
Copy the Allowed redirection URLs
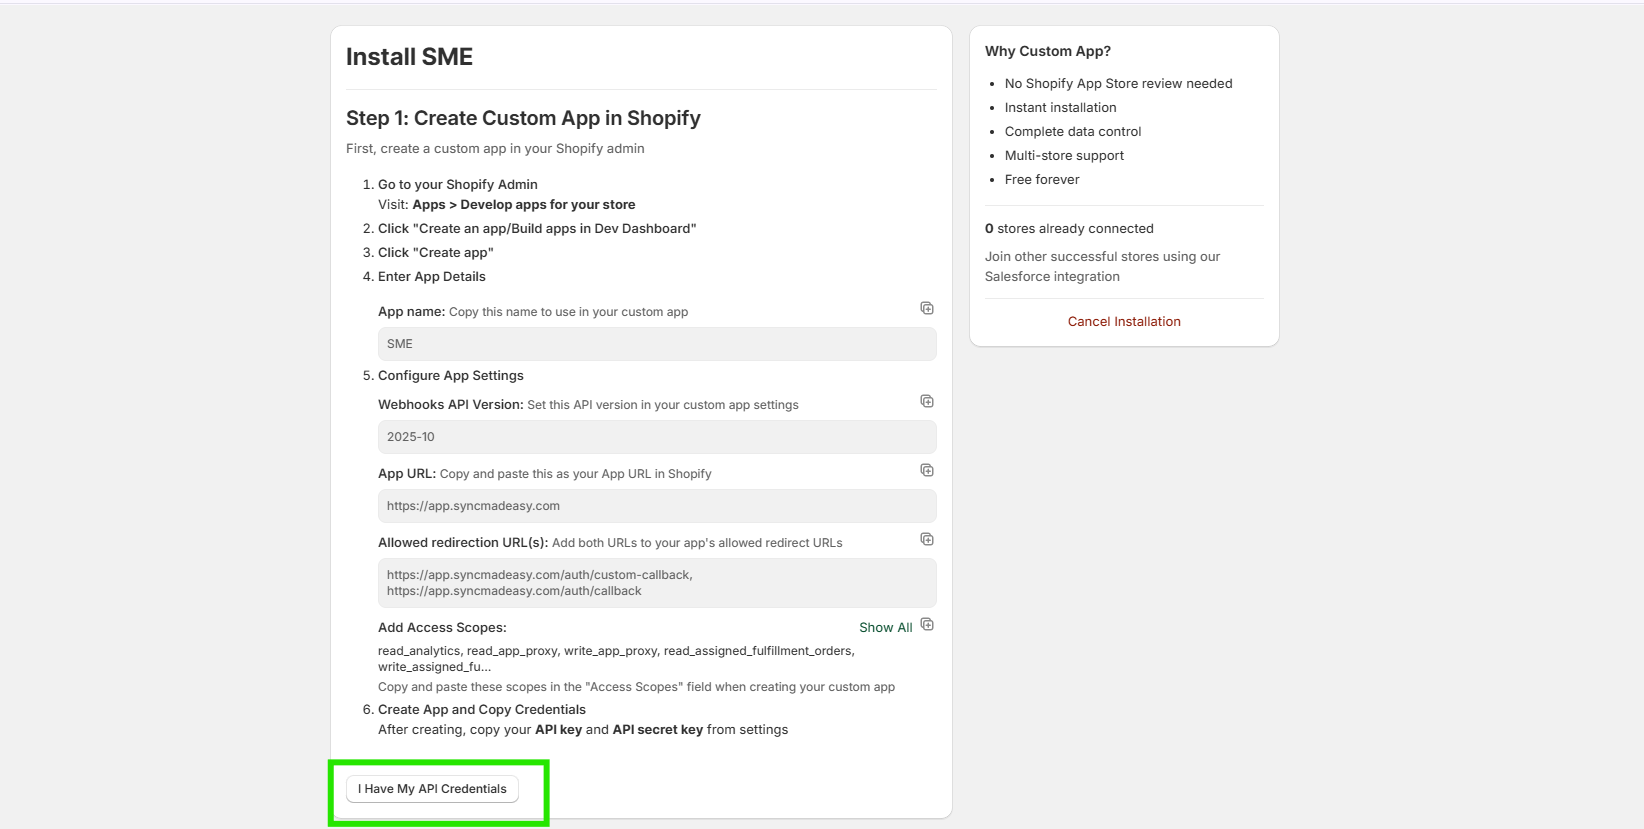pyautogui.click(x=927, y=539)
